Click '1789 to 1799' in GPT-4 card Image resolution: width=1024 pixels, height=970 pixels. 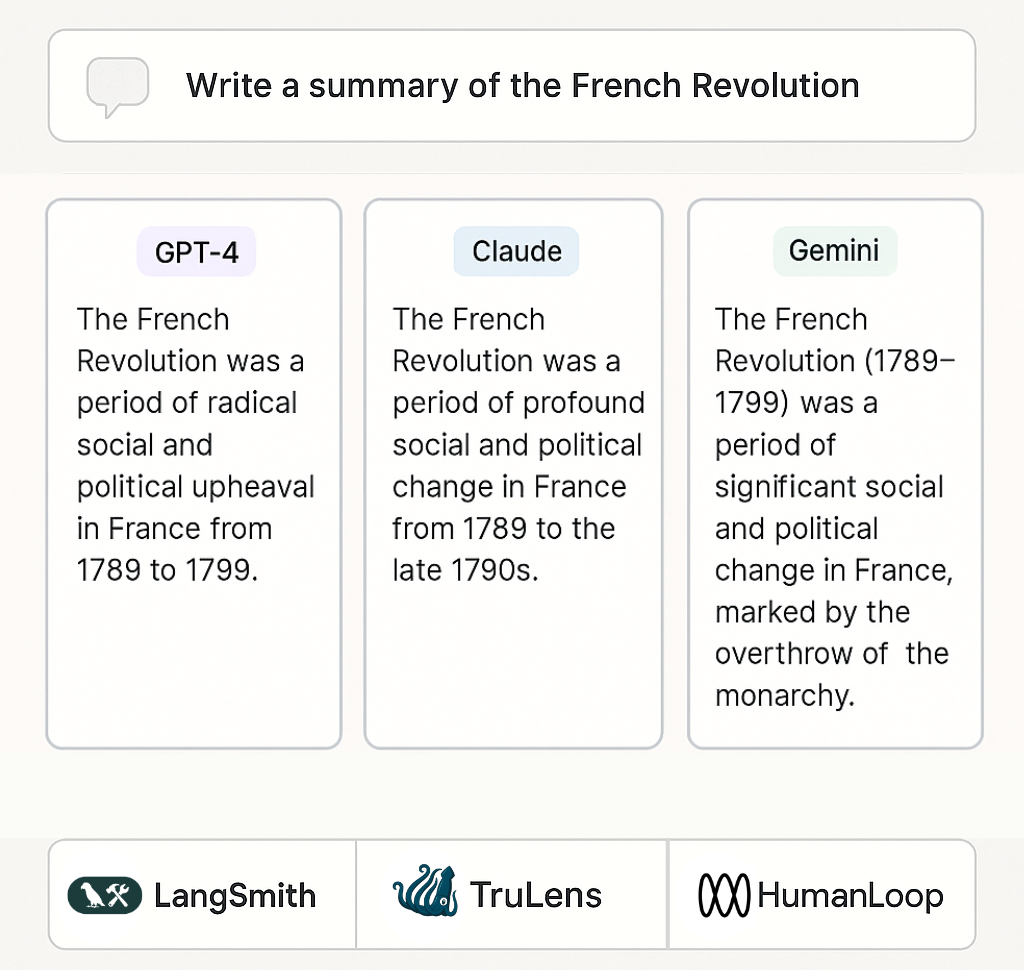click(x=167, y=570)
